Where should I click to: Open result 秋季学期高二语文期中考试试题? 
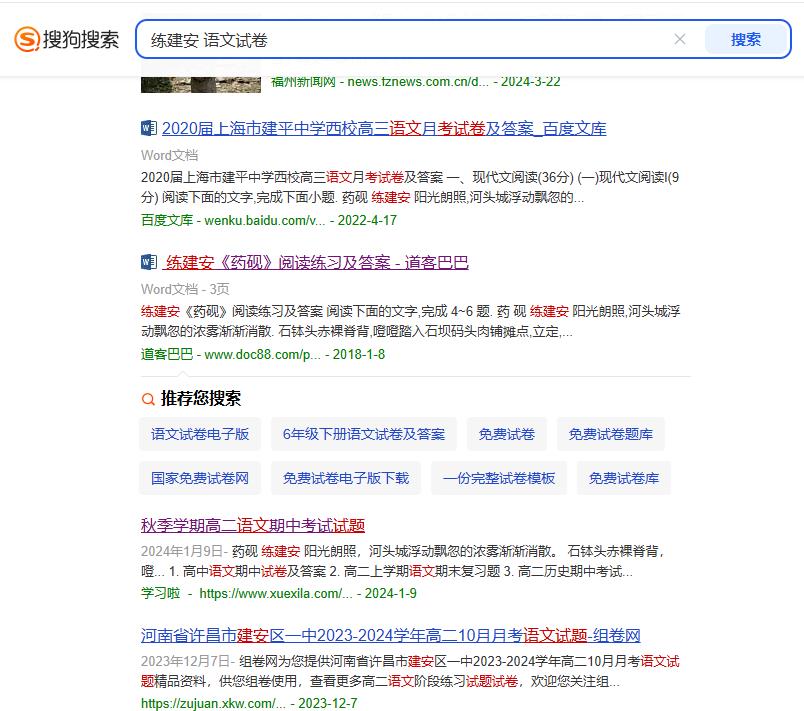(253, 525)
